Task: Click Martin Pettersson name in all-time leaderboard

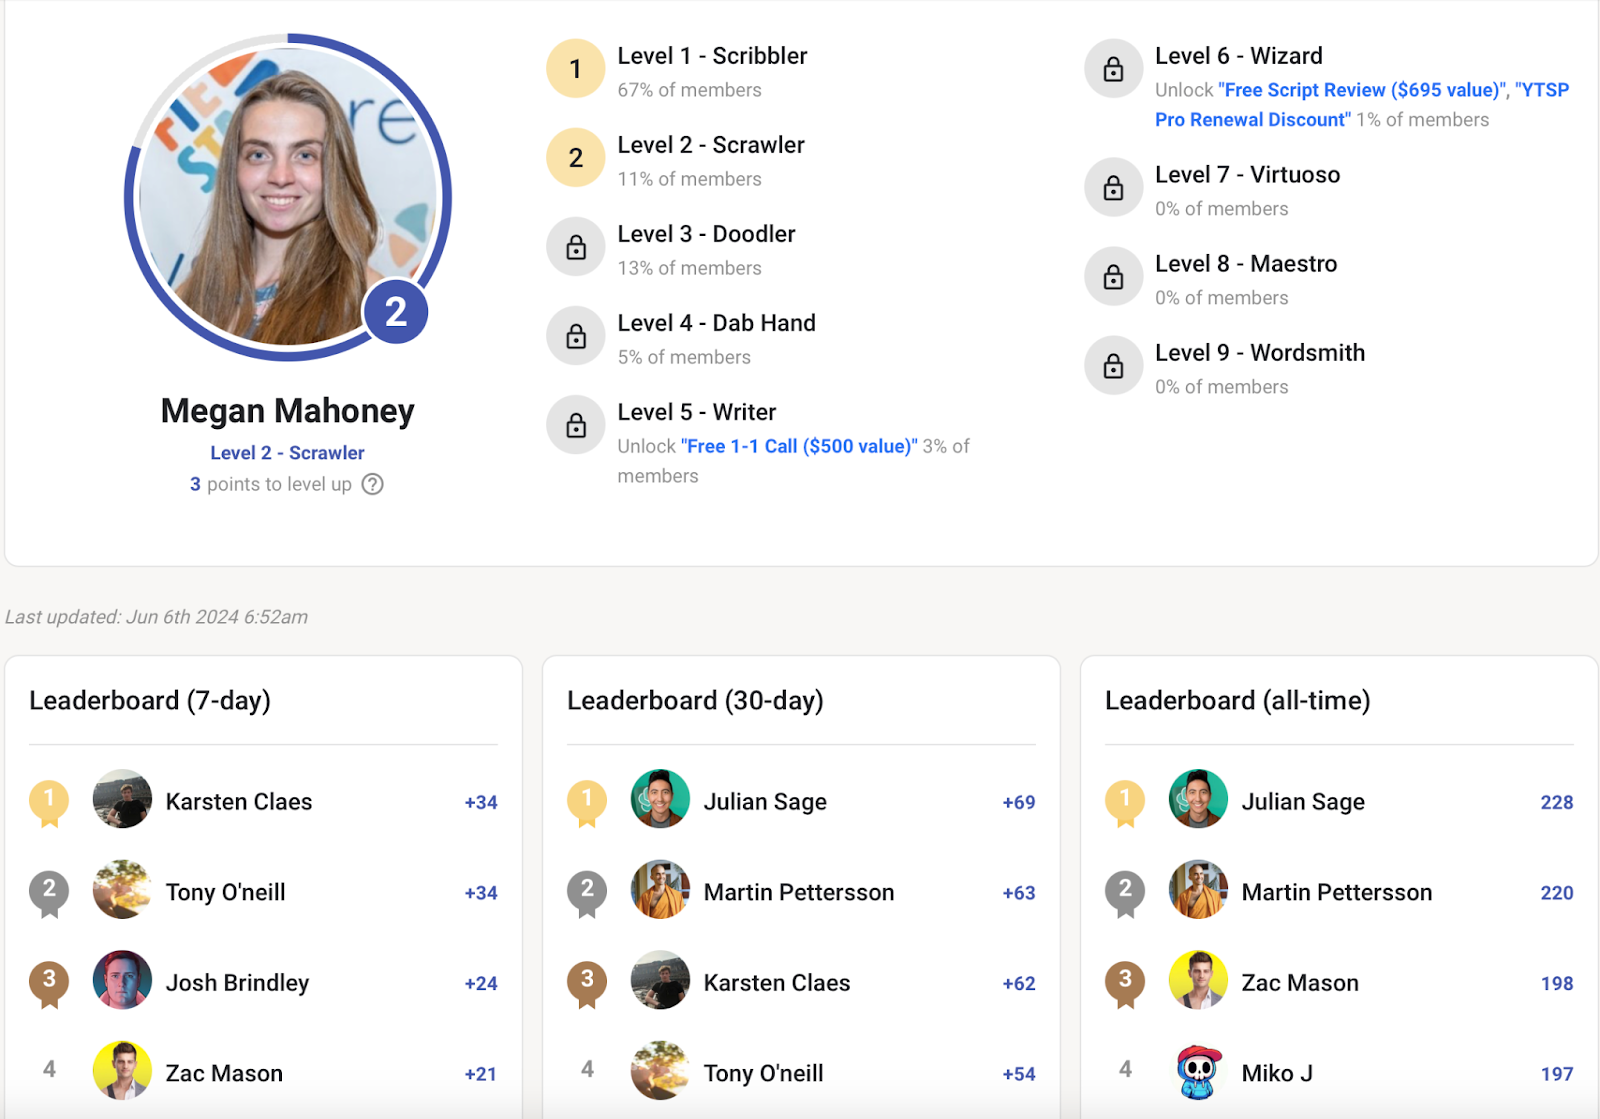Action: coord(1337,892)
